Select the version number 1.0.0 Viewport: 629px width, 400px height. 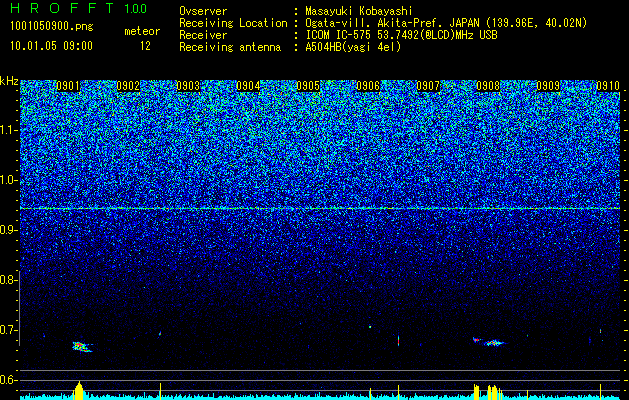(x=136, y=8)
